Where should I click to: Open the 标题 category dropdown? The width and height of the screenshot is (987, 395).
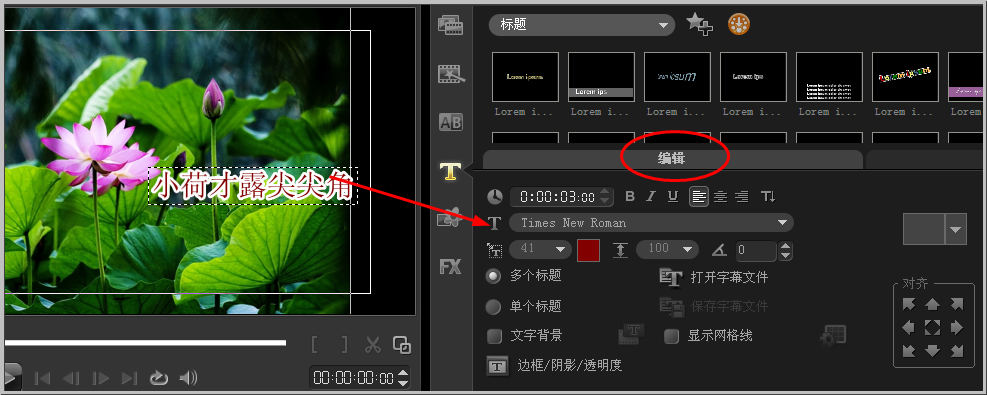point(582,25)
